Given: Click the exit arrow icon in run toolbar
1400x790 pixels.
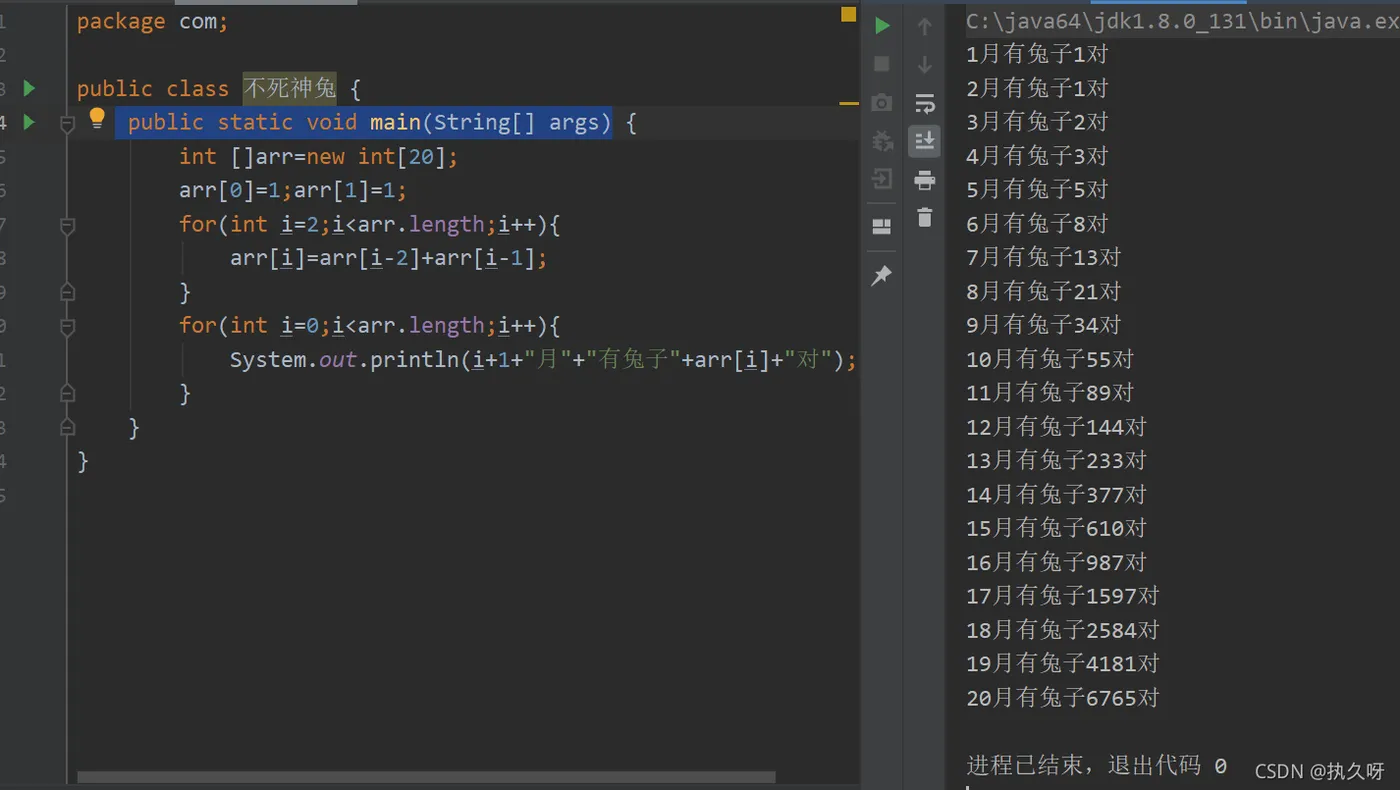Looking at the screenshot, I should pos(882,179).
